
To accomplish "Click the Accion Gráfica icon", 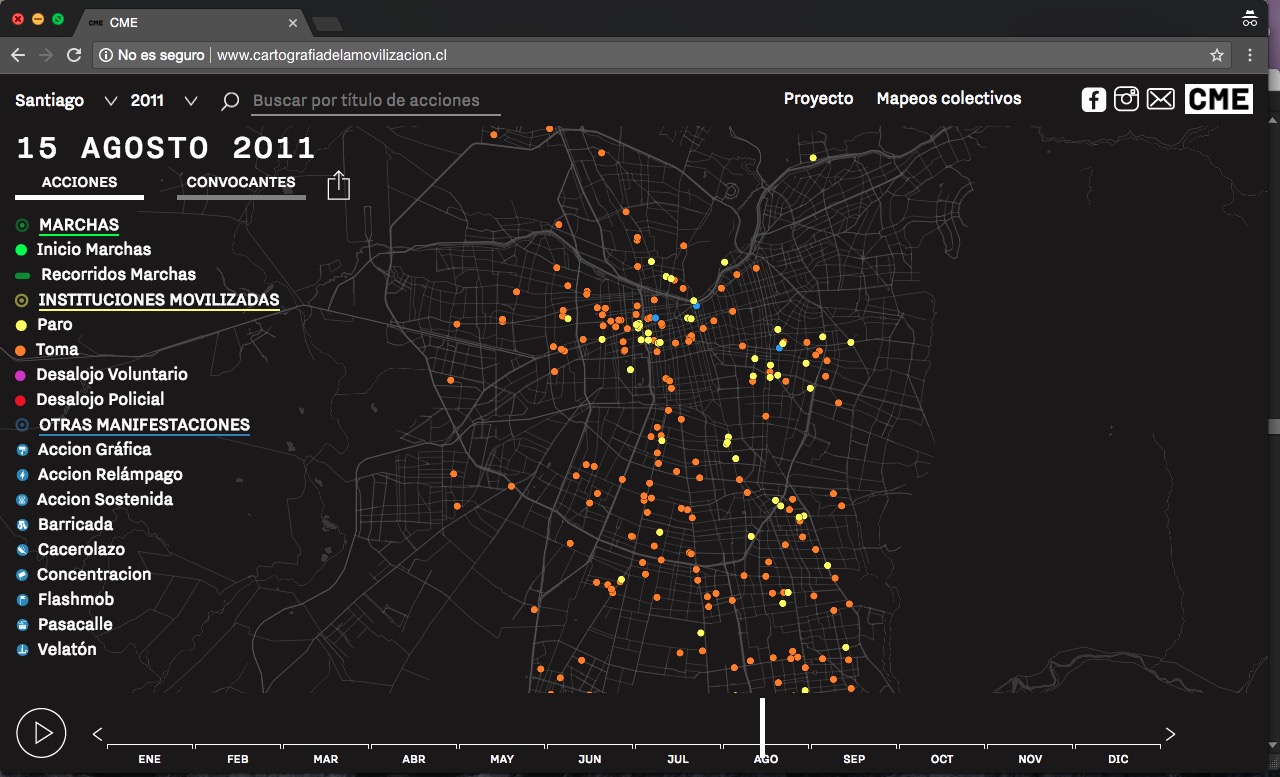I will [22, 450].
